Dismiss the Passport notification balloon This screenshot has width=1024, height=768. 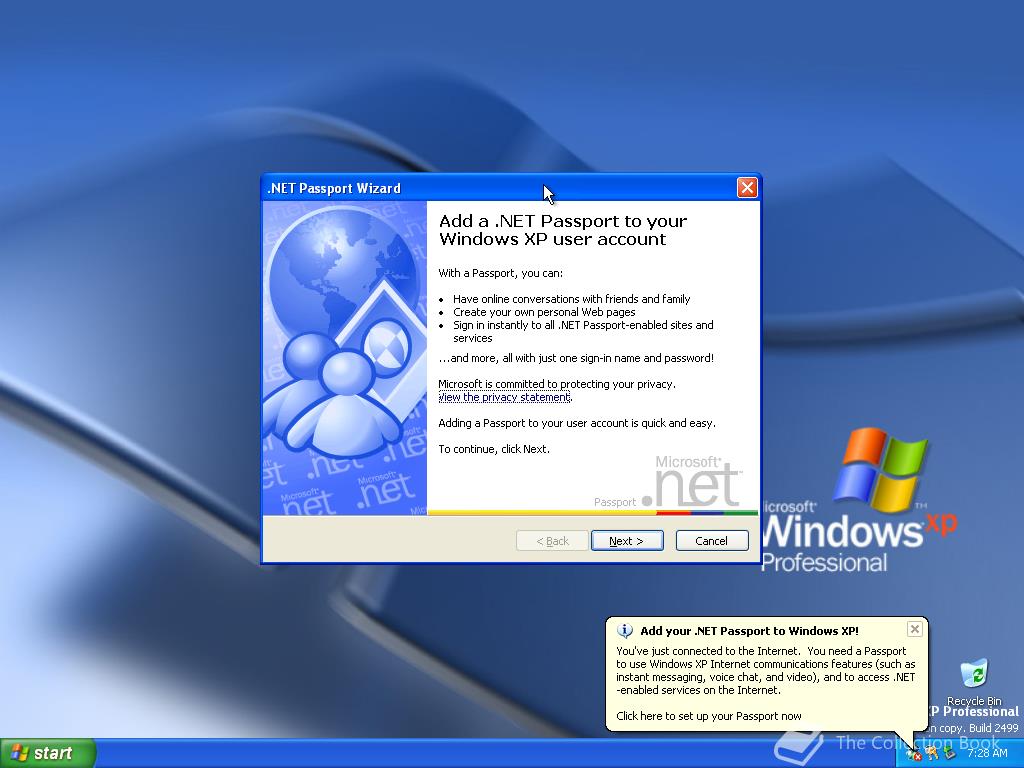point(914,629)
